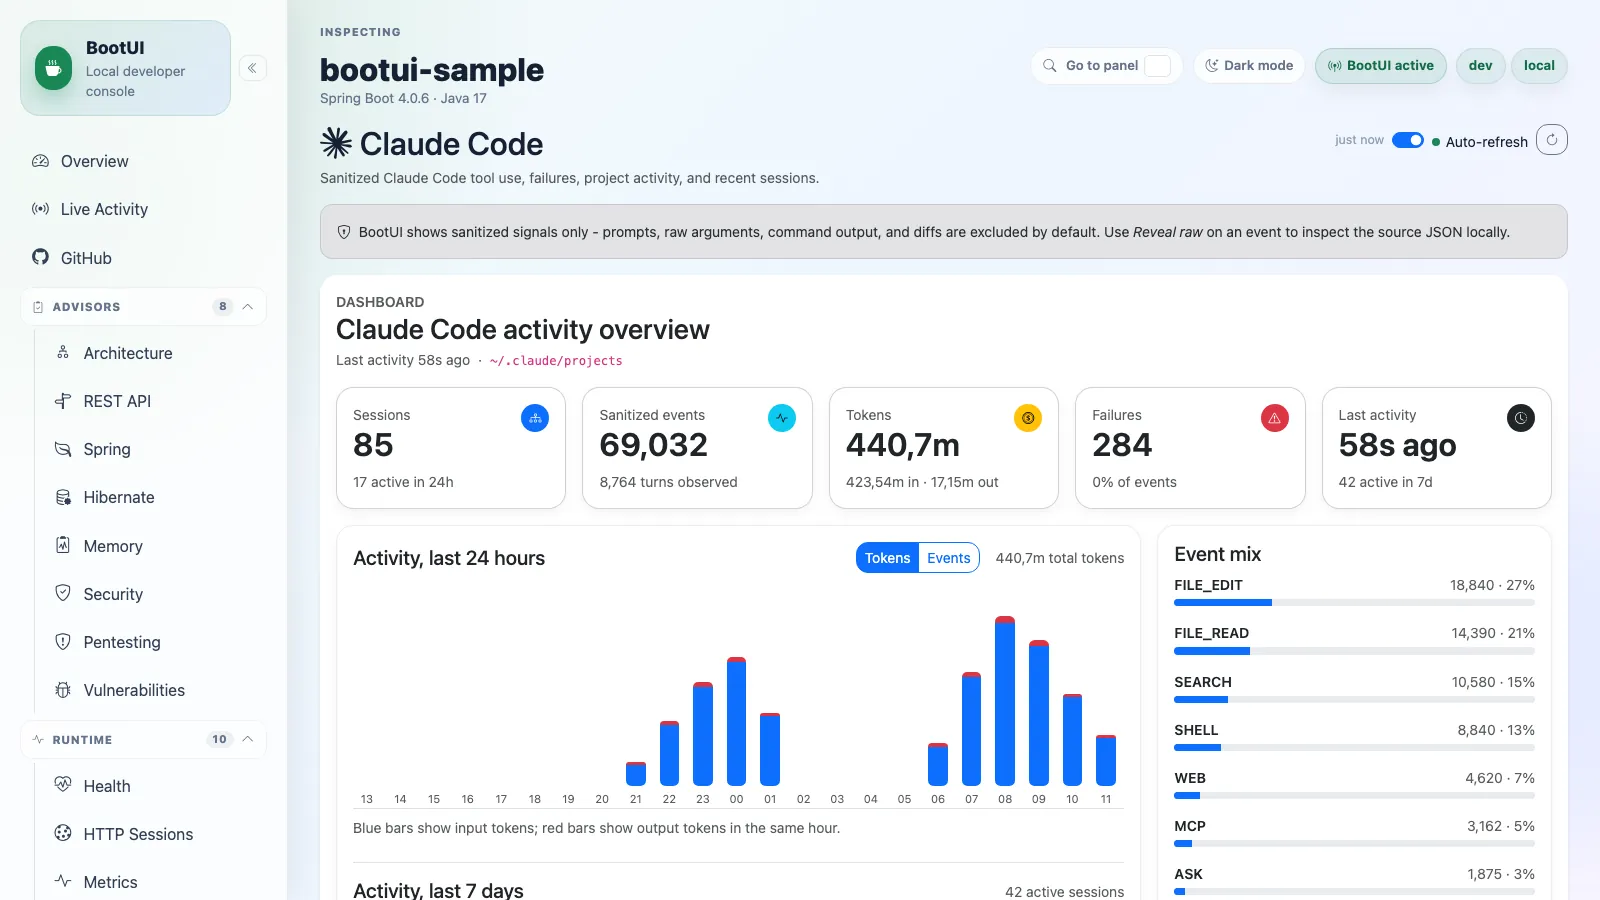This screenshot has width=1600, height=900.
Task: Click the 440,7m tokens value
Action: coord(903,445)
